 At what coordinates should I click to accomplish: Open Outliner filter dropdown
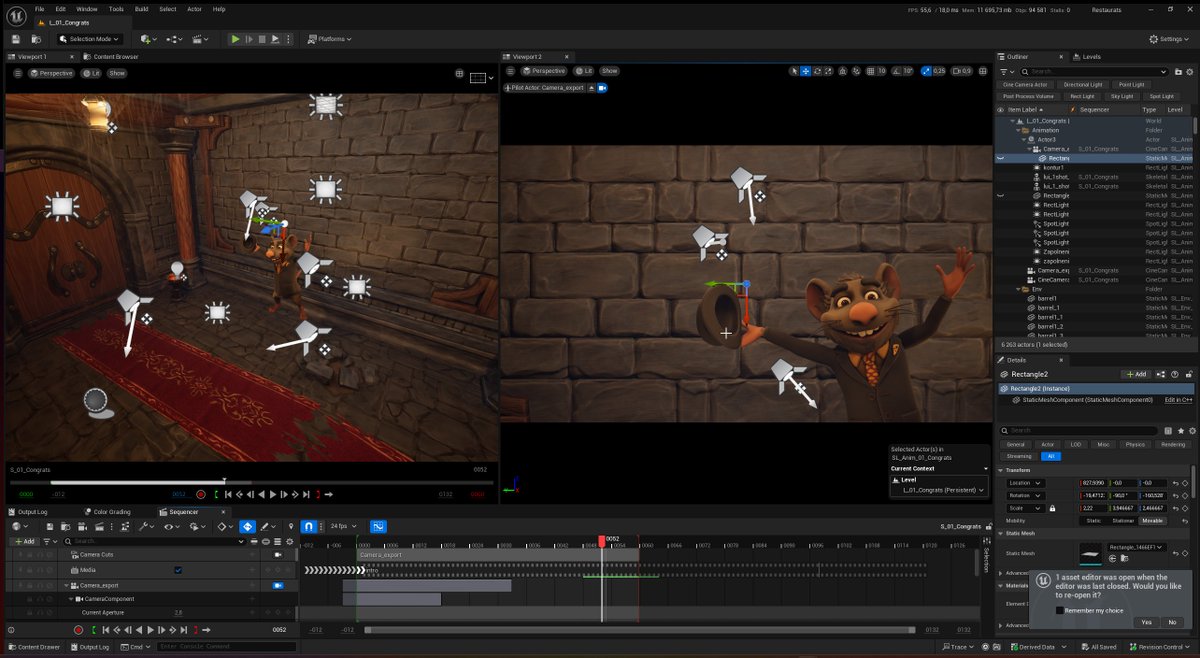[1008, 72]
